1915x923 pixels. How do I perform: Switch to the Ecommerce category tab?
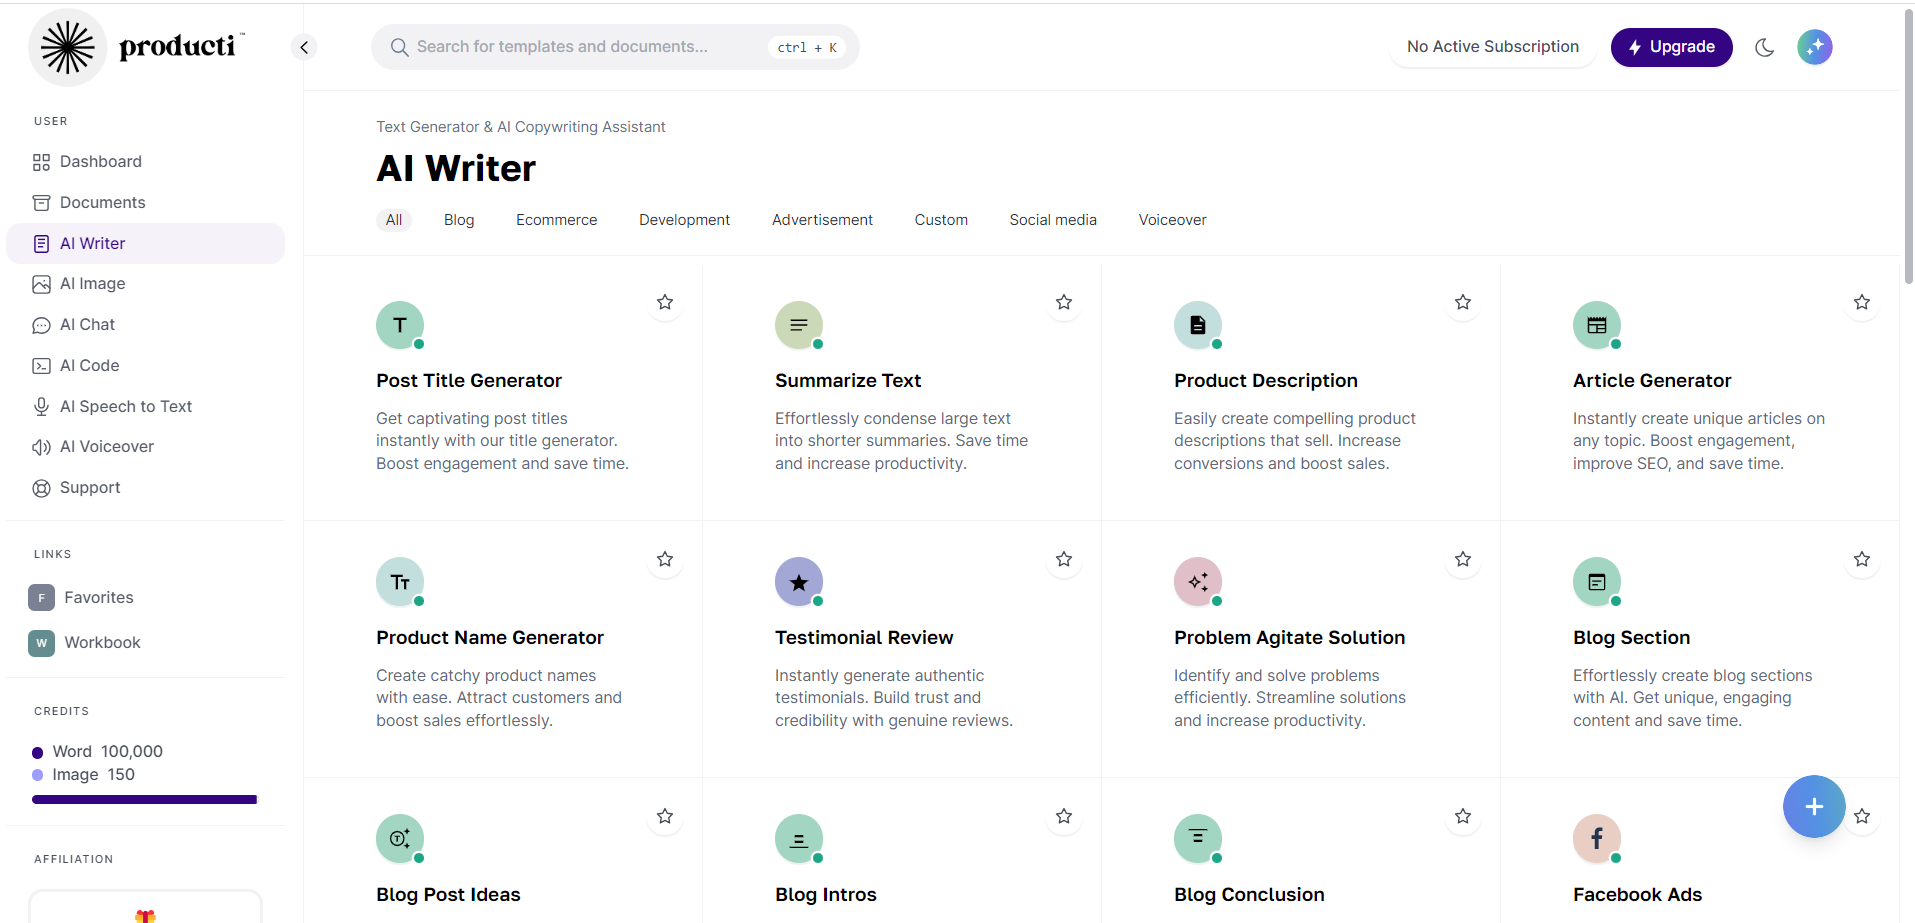tap(556, 220)
